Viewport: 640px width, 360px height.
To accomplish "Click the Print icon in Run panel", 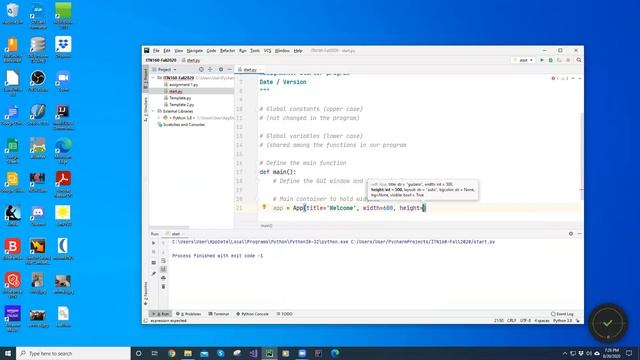I will 163,278.
